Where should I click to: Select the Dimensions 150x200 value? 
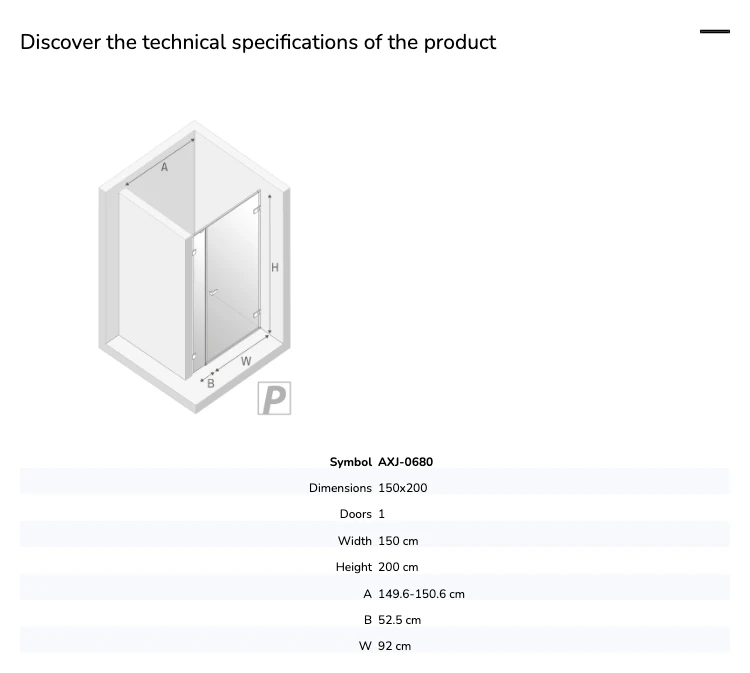pyautogui.click(x=403, y=488)
